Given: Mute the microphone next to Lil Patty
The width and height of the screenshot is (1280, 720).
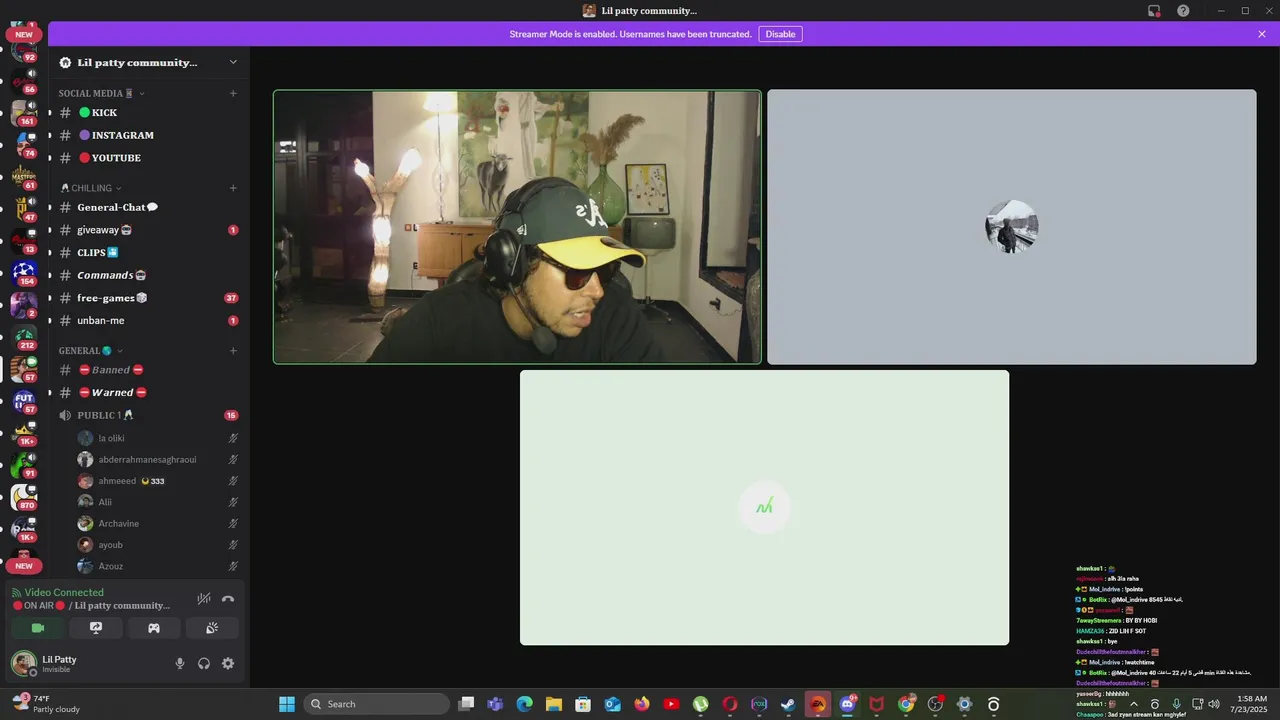Looking at the screenshot, I should 180,663.
